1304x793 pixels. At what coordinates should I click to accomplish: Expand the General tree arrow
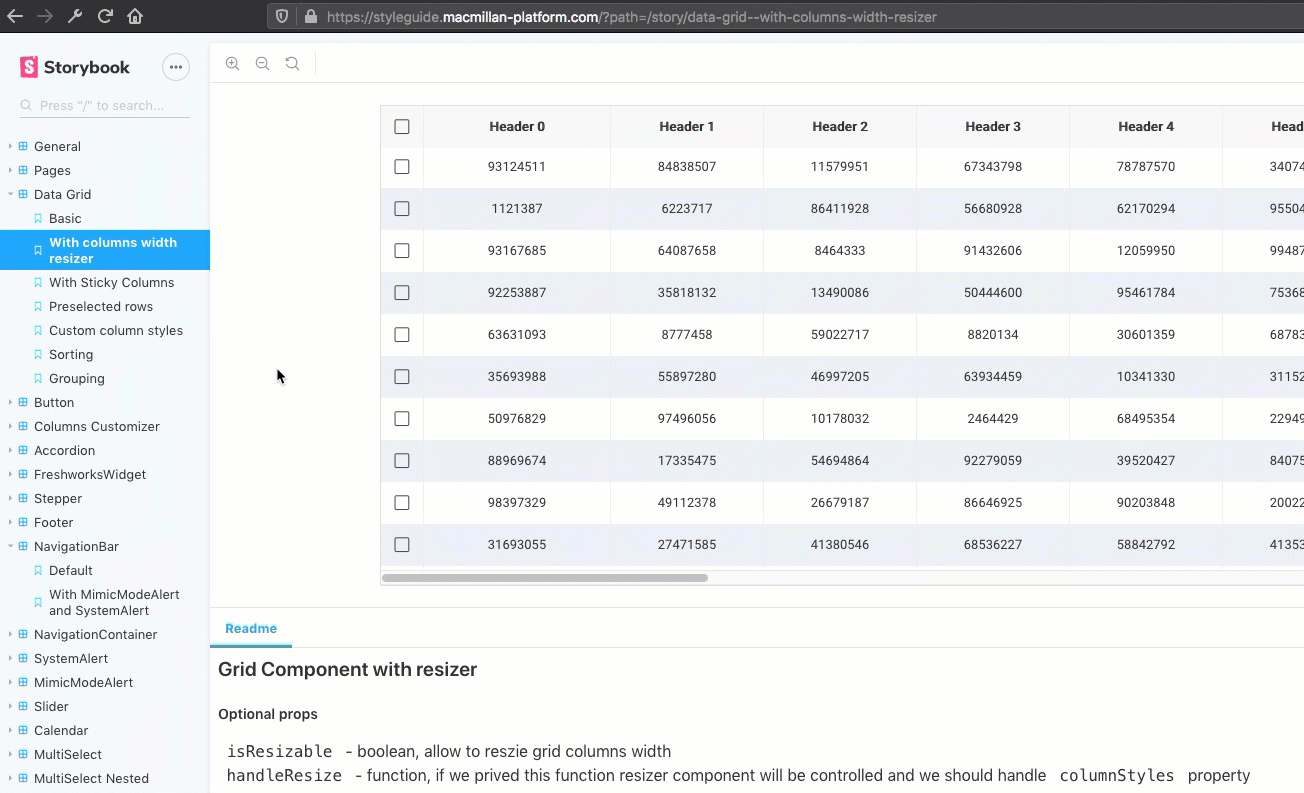10,146
